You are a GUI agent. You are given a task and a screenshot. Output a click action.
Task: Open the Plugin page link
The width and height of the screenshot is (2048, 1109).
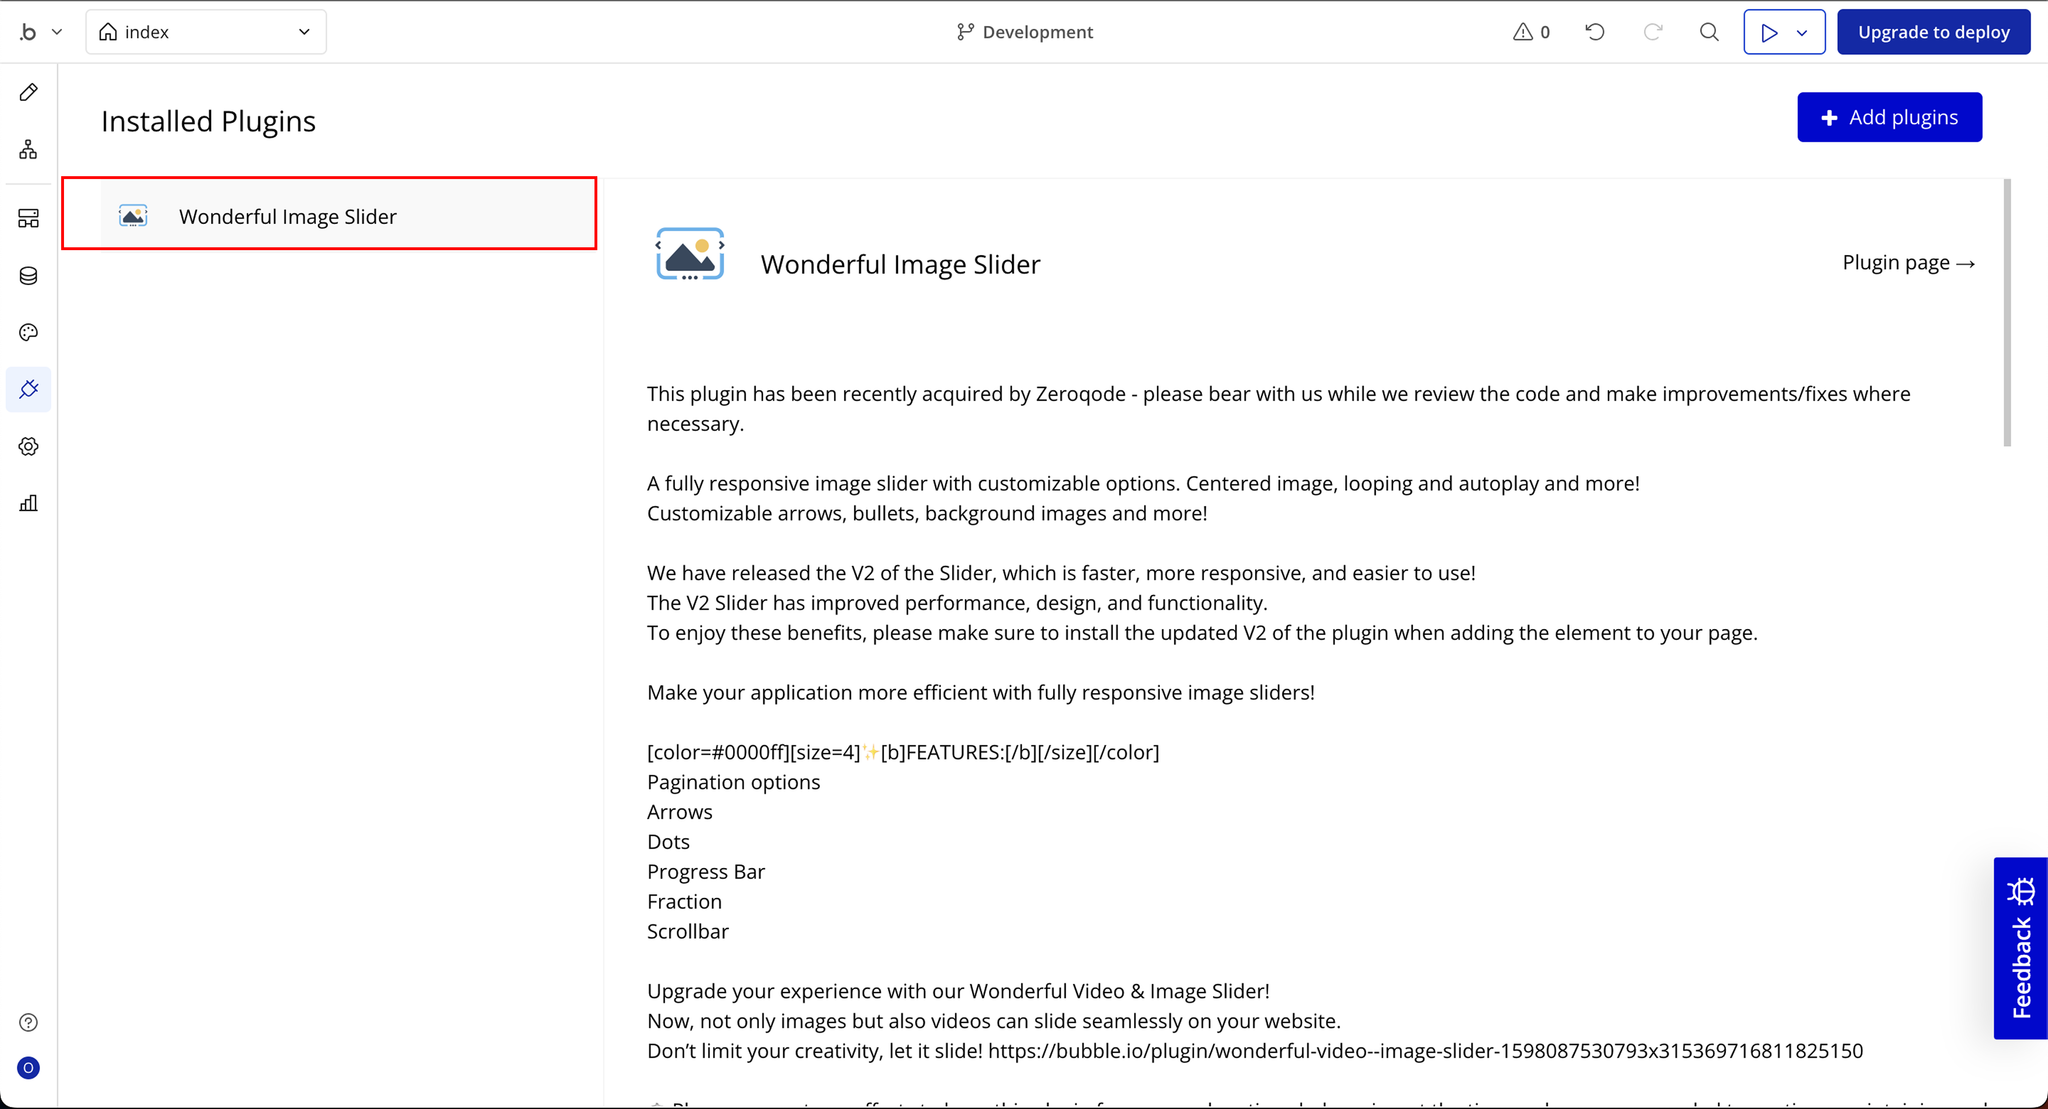(1908, 263)
